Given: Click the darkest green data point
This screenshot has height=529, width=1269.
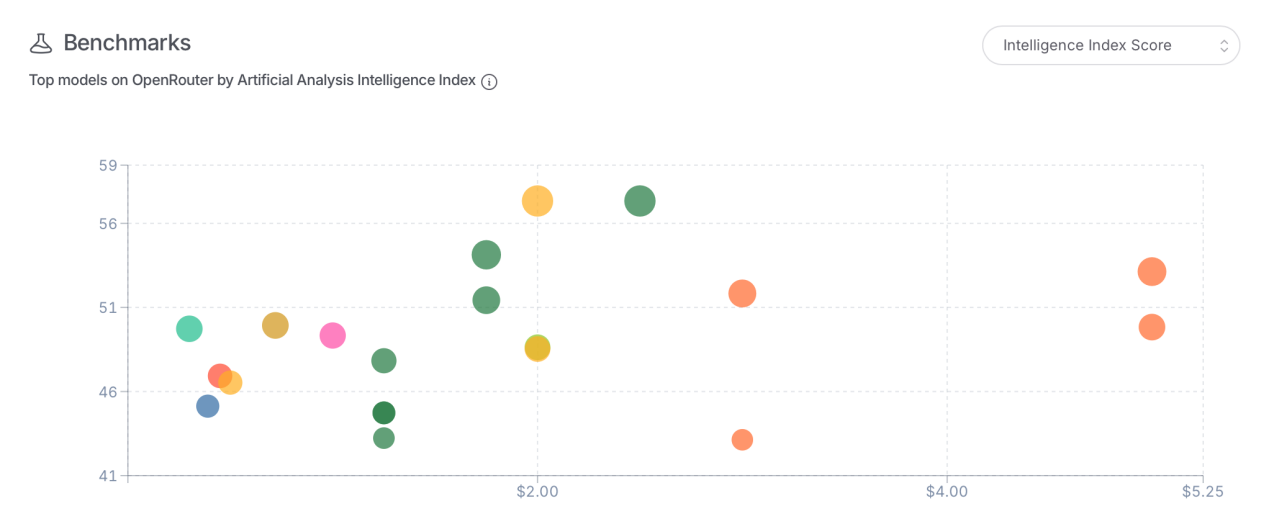Looking at the screenshot, I should [383, 413].
